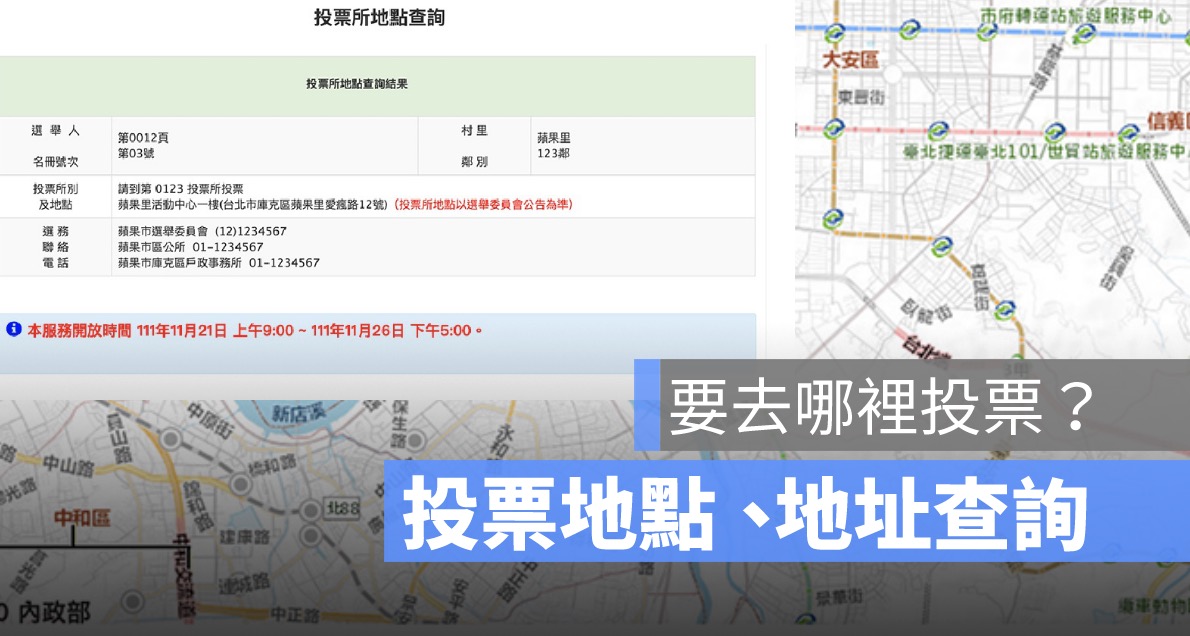The image size is (1190, 636).
Task: Click the 選舉人名冊號次 row label
Action: [x=55, y=146]
